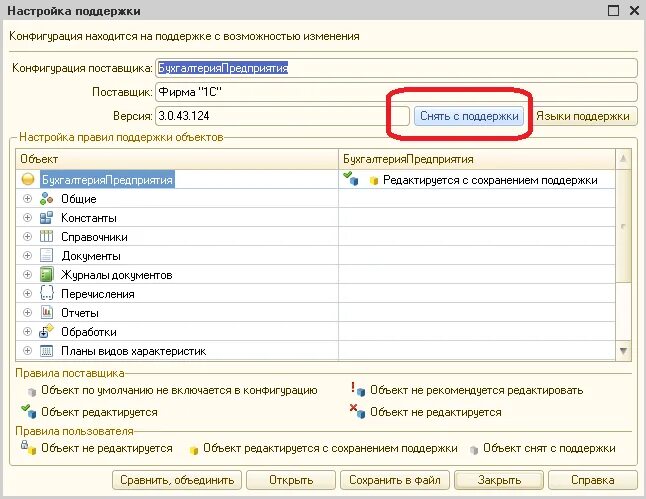
Task: Open Справка help
Action: [x=592, y=480]
